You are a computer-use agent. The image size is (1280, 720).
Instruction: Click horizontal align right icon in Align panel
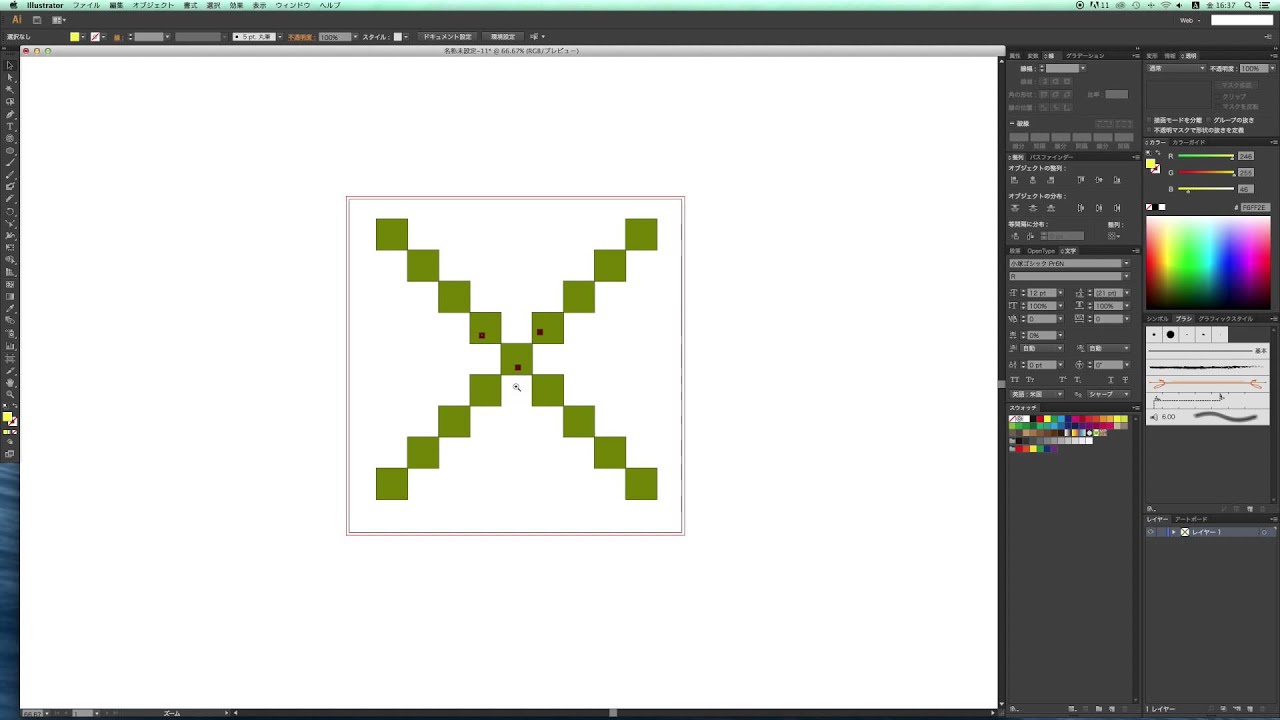(x=1051, y=180)
